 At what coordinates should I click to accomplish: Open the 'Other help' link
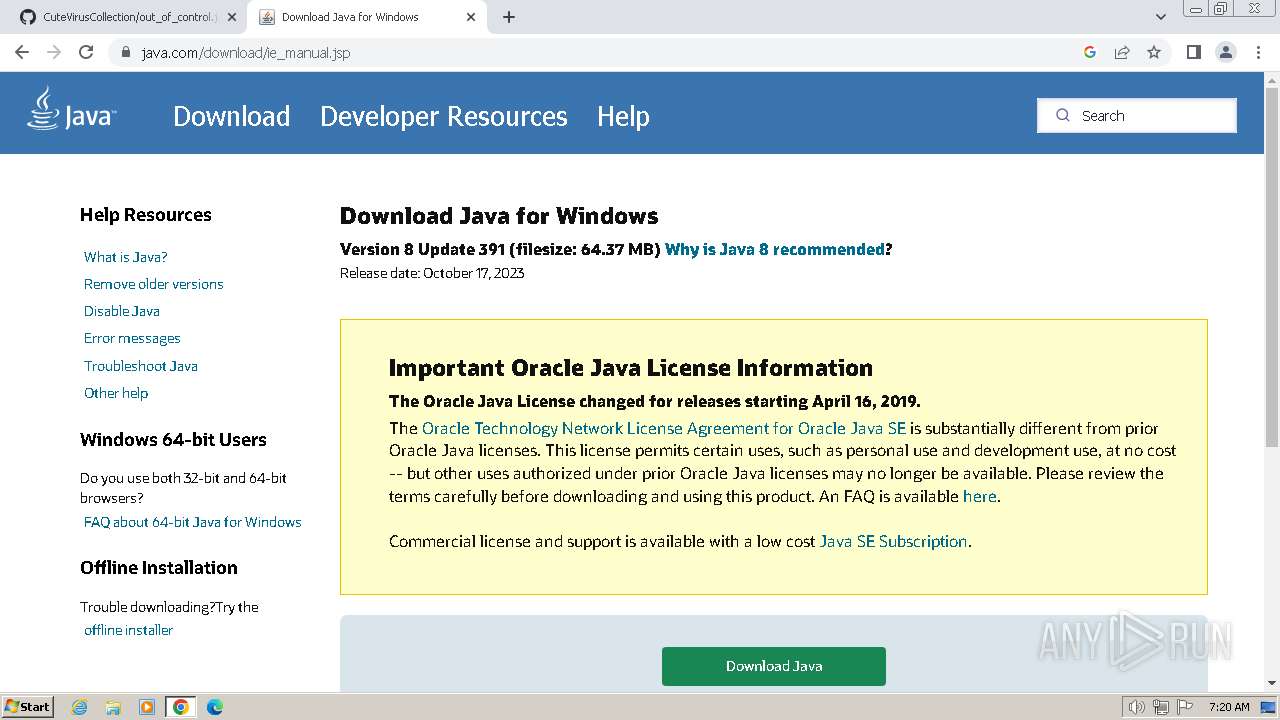click(116, 393)
